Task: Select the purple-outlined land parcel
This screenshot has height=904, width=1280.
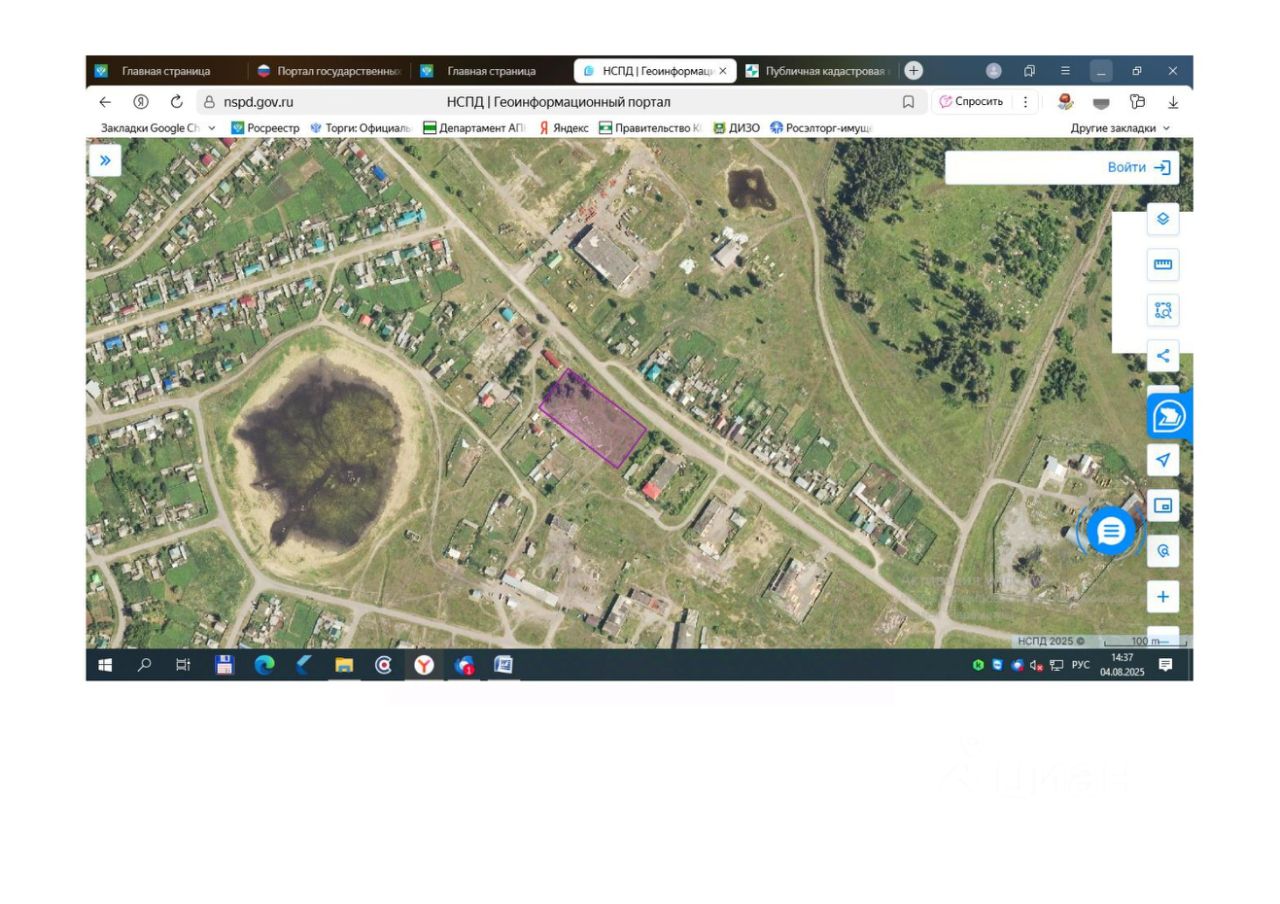Action: pyautogui.click(x=593, y=418)
